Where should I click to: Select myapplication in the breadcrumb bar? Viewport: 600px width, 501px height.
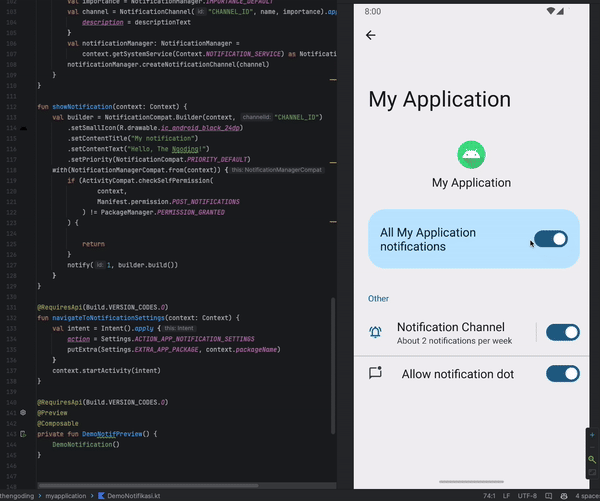(x=67, y=495)
